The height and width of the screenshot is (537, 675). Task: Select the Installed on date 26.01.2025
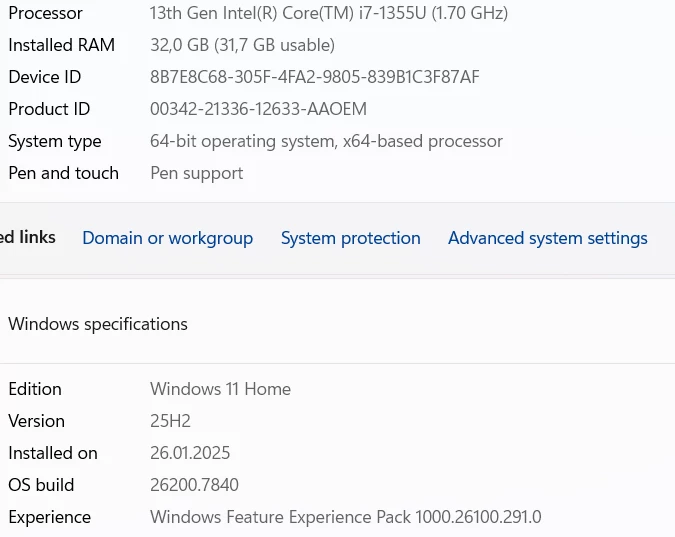point(190,453)
